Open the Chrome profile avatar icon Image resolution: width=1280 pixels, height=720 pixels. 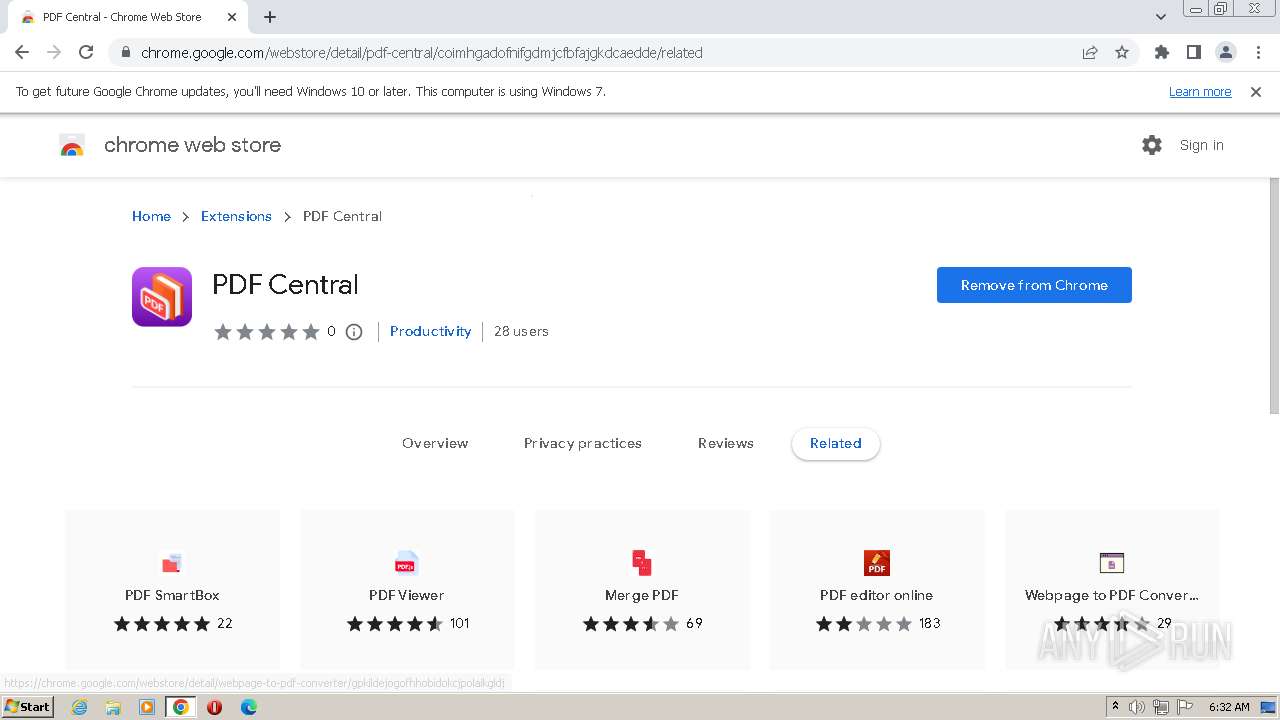click(x=1225, y=53)
